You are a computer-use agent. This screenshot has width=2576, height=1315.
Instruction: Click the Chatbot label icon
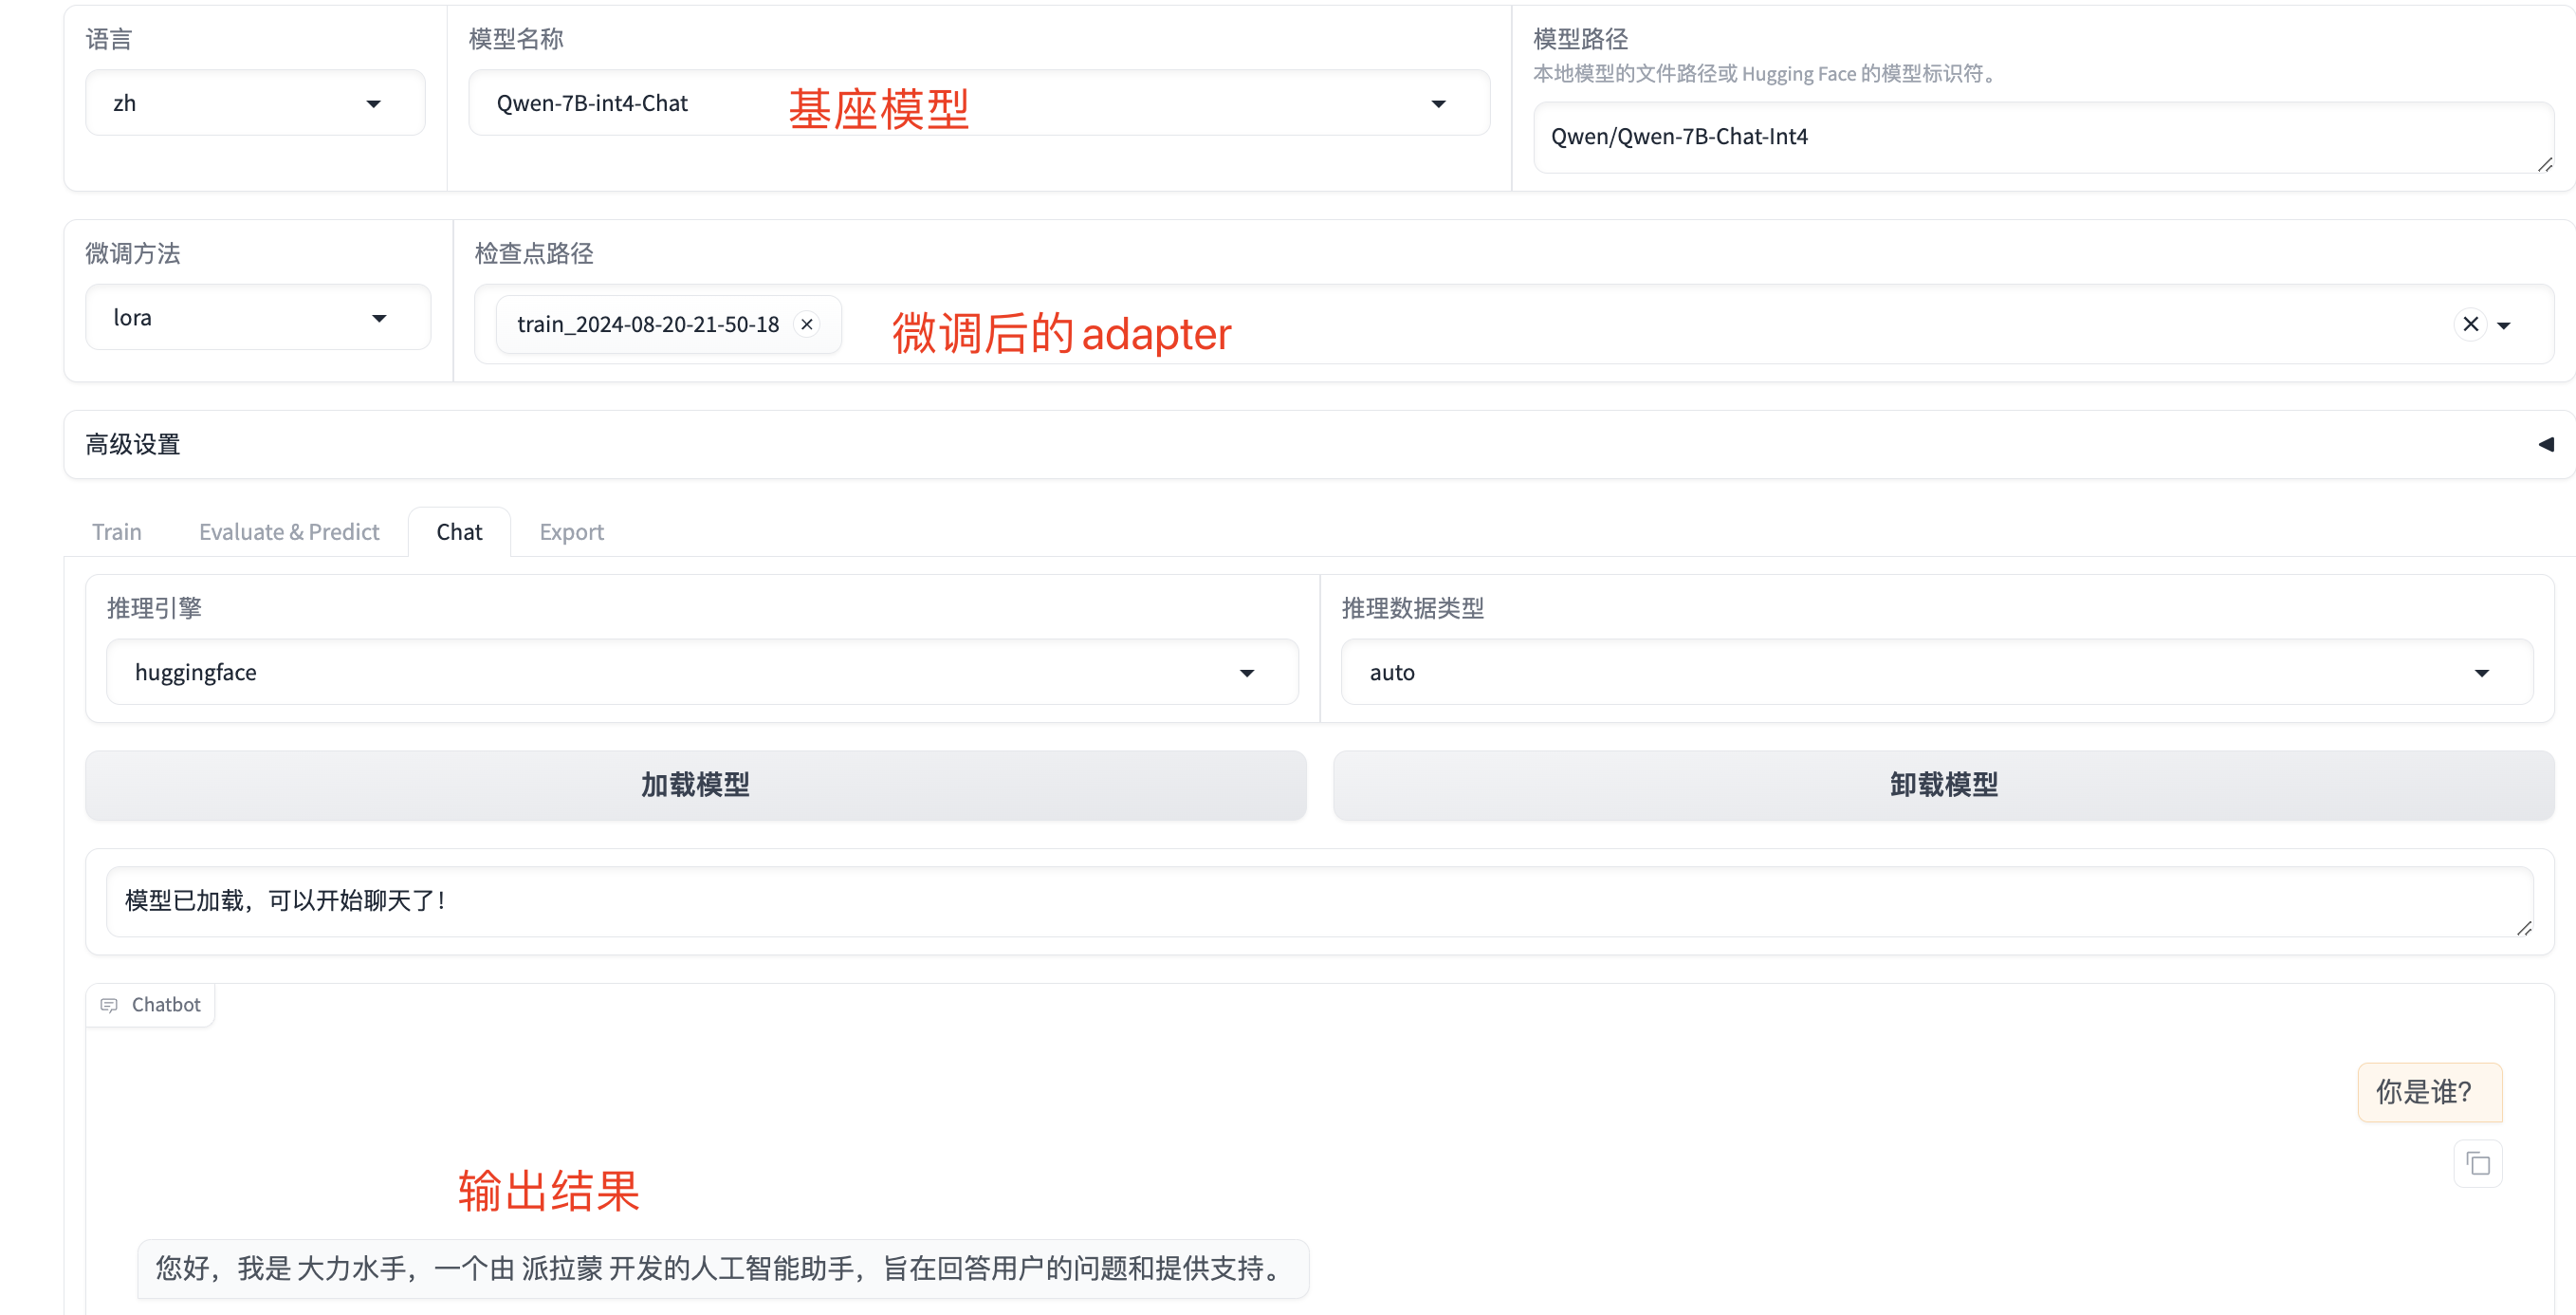point(109,1004)
